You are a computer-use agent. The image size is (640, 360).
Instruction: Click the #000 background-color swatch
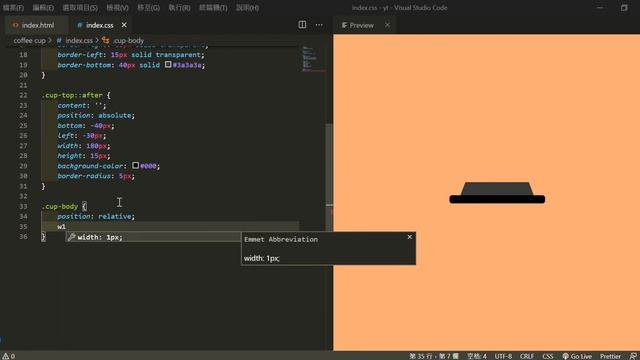[136, 165]
